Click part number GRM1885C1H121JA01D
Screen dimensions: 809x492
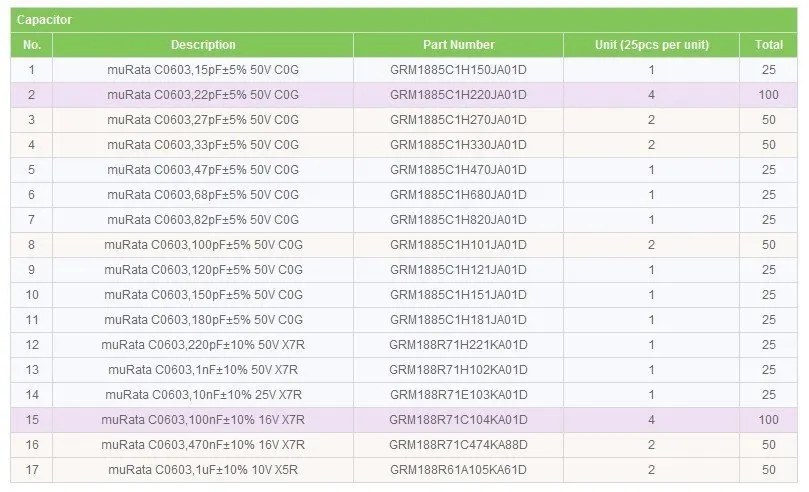coord(458,270)
